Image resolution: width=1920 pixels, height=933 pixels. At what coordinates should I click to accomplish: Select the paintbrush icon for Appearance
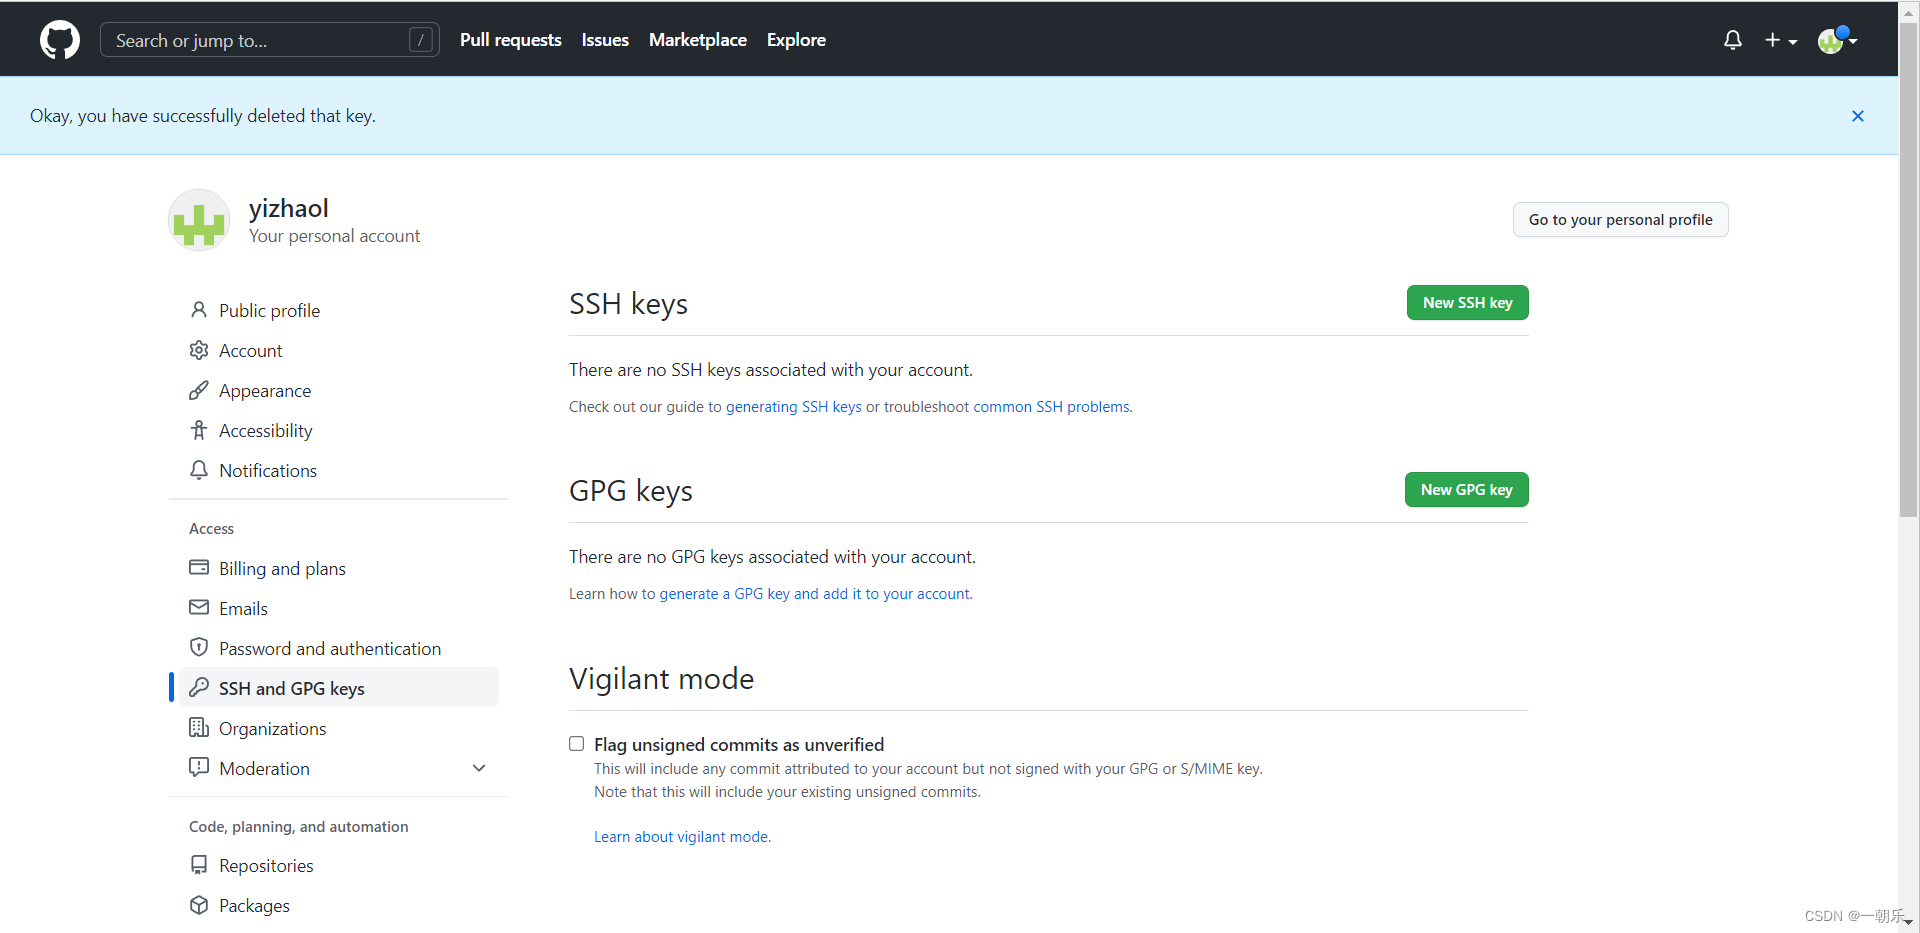click(x=199, y=390)
